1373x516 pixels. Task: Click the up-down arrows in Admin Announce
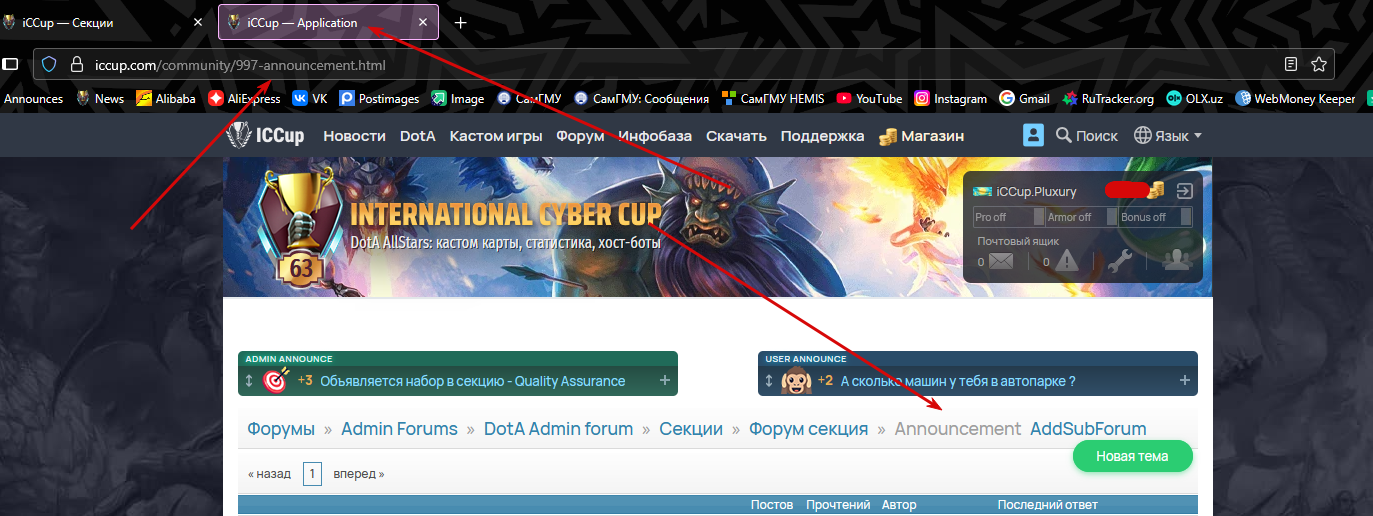point(249,381)
